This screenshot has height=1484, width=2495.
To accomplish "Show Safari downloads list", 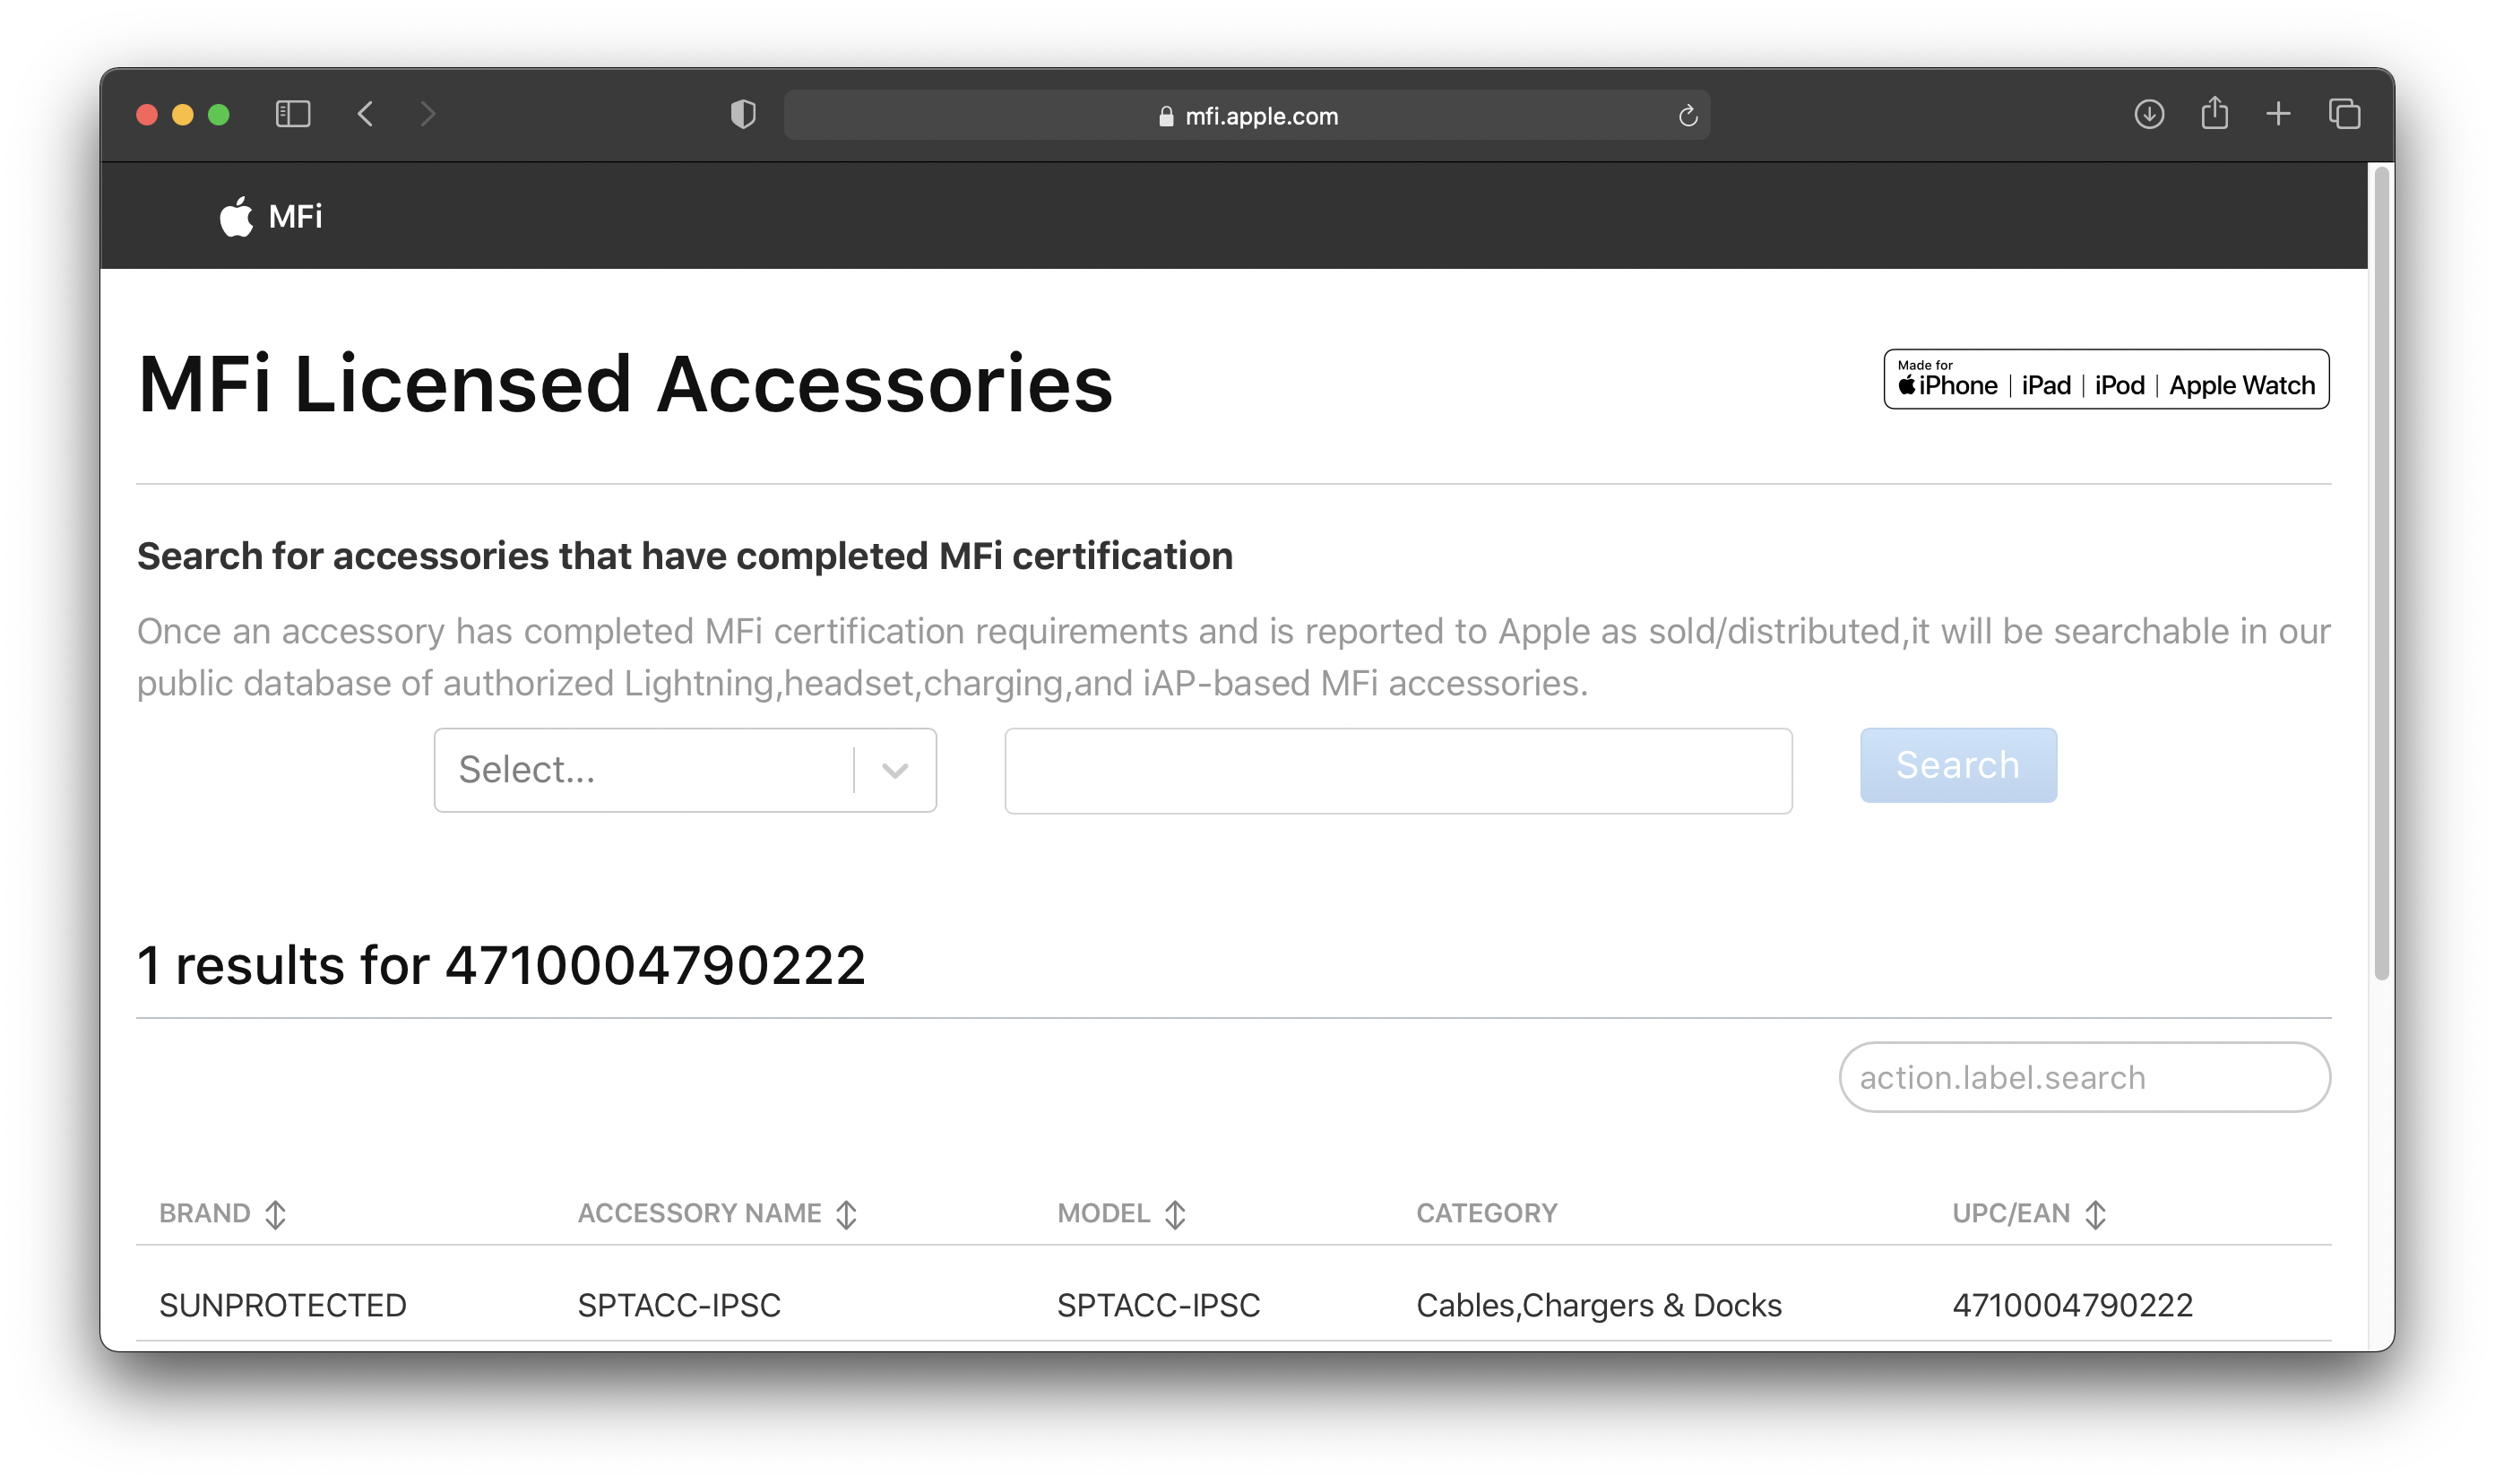I will pyautogui.click(x=2149, y=114).
